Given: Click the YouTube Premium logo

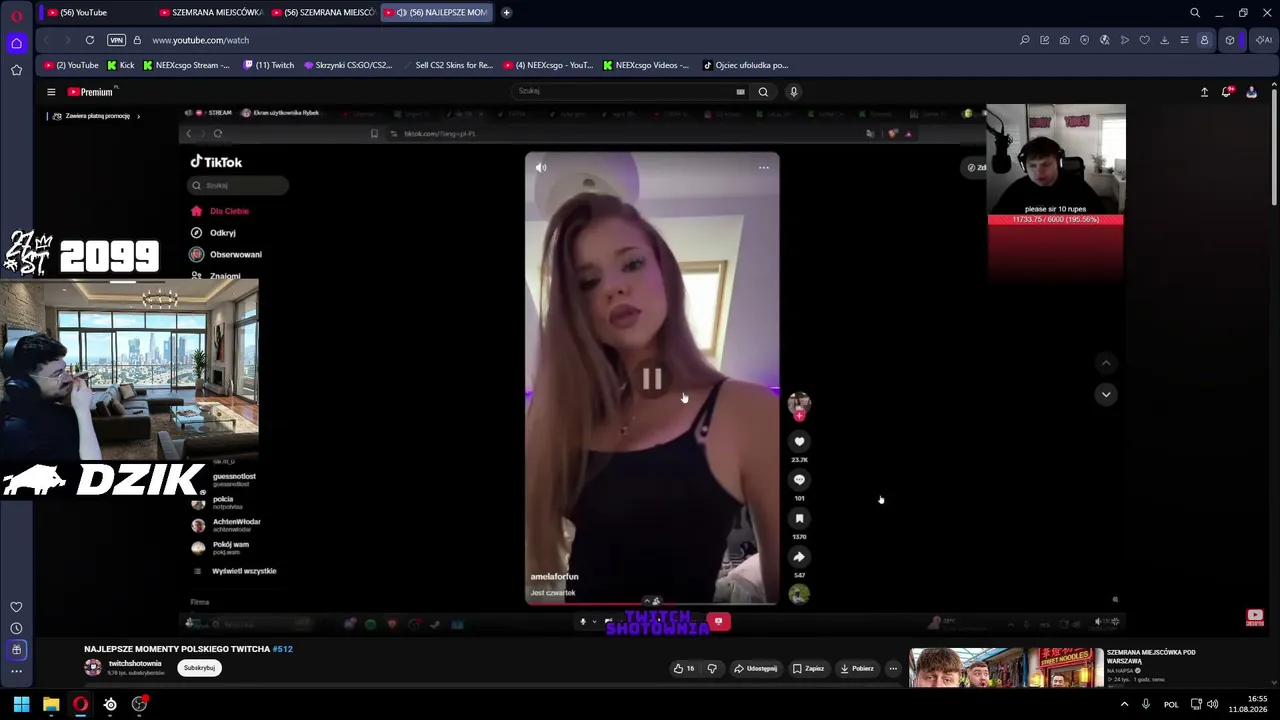Looking at the screenshot, I should click(x=92, y=92).
